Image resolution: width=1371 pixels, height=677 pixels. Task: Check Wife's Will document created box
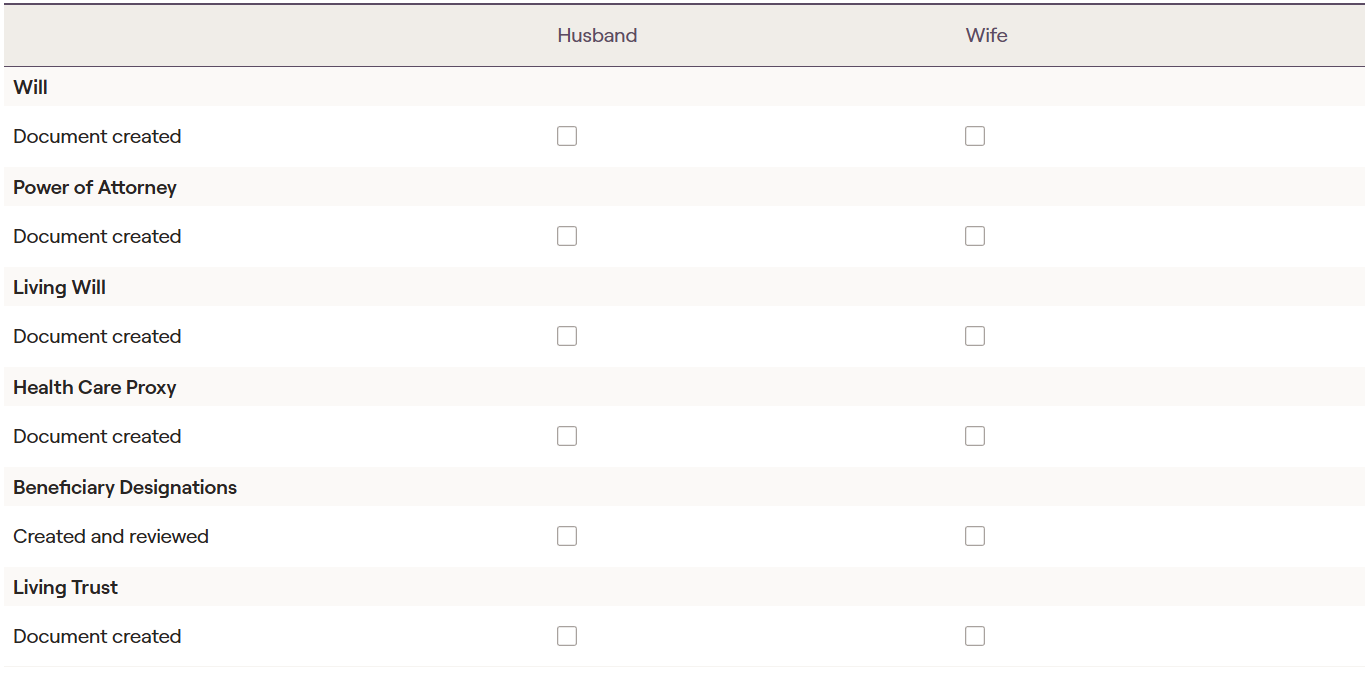coord(975,136)
